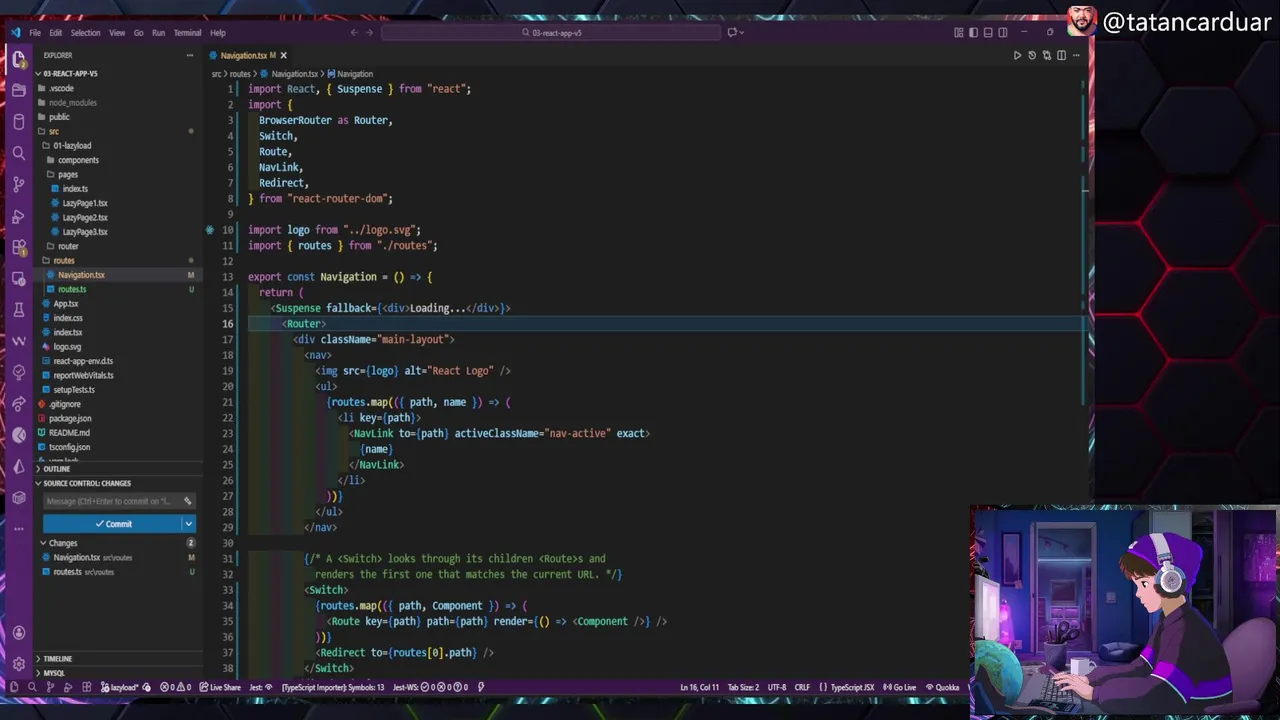Open the Selection menu

(85, 33)
